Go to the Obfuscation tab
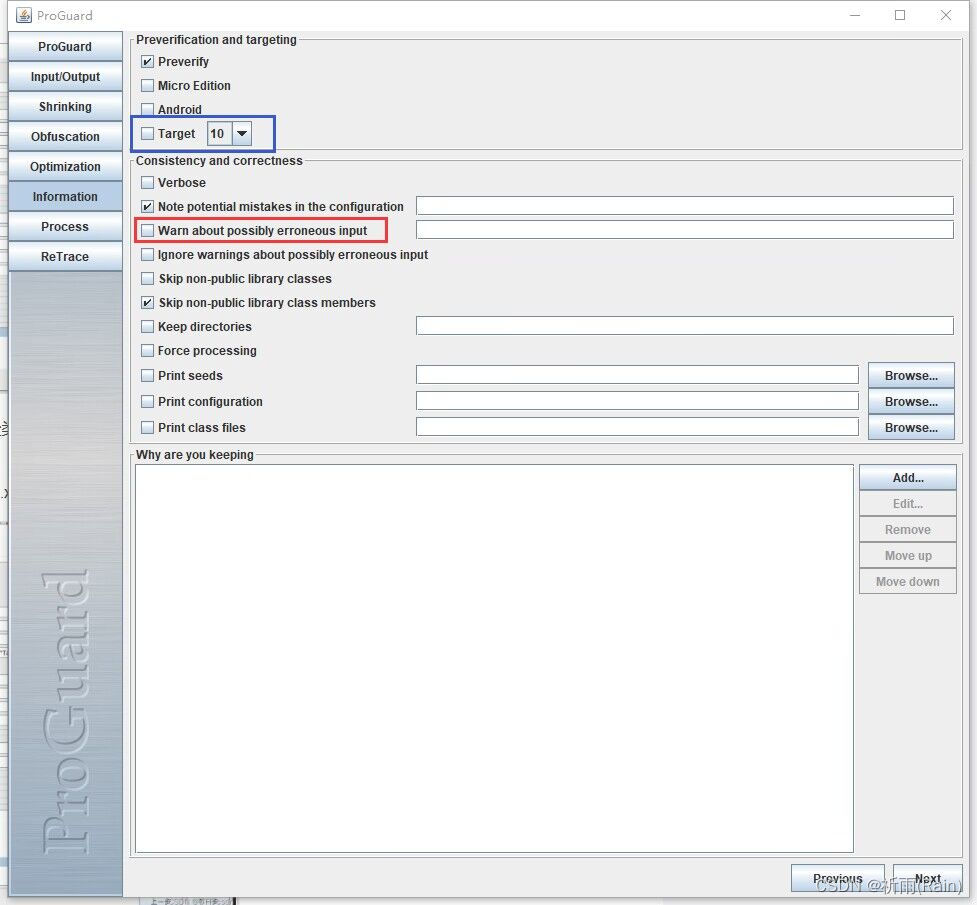 pyautogui.click(x=65, y=136)
